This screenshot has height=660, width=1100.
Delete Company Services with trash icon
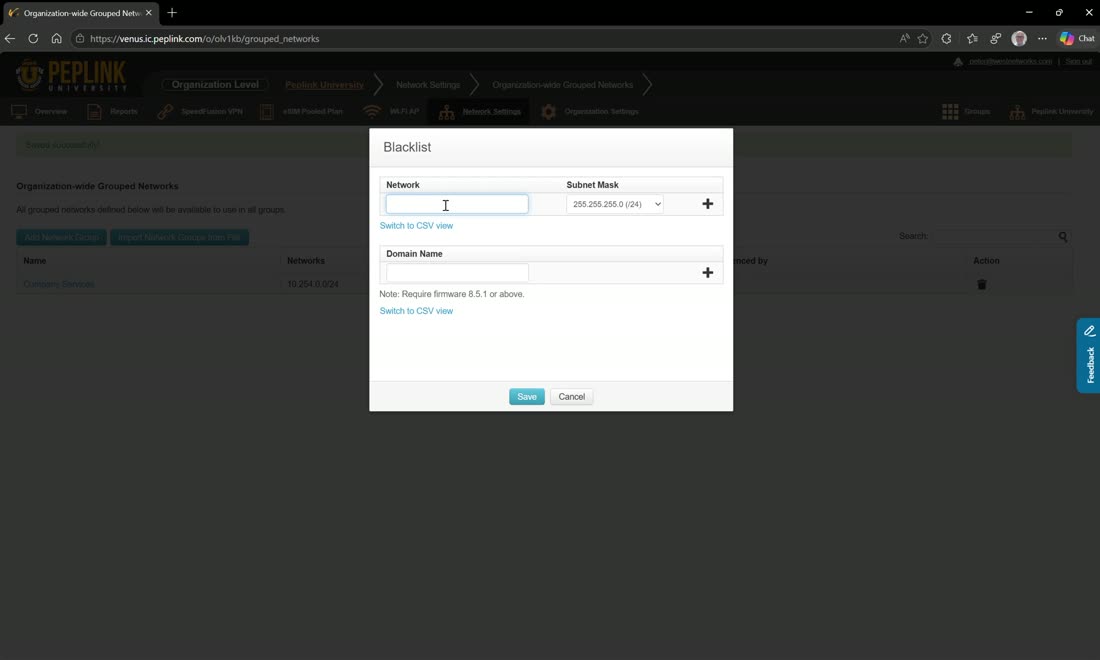(x=981, y=284)
